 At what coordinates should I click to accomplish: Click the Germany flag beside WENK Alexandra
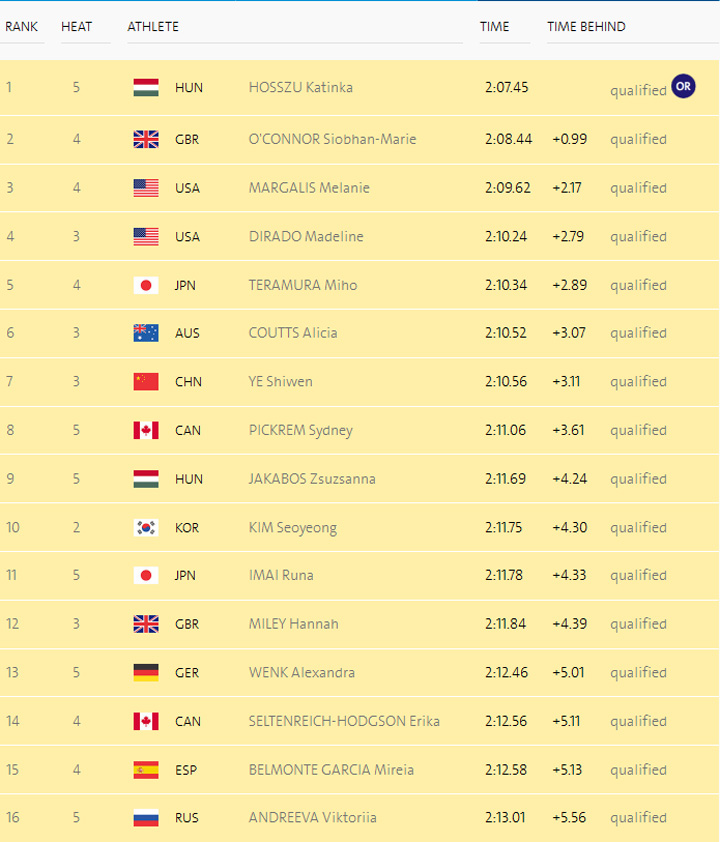tap(146, 672)
